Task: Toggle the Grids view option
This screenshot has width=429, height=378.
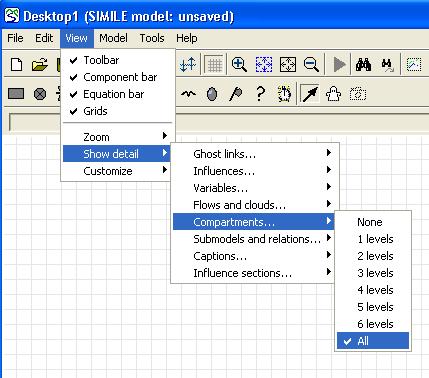Action: coord(119,111)
